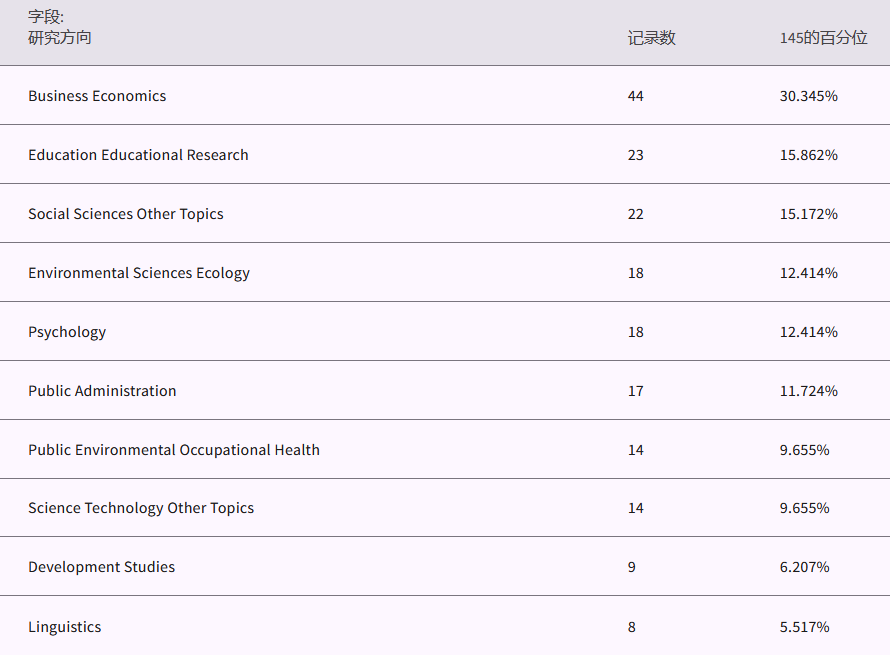Click Public Environmental Occupational Health

click(x=174, y=450)
